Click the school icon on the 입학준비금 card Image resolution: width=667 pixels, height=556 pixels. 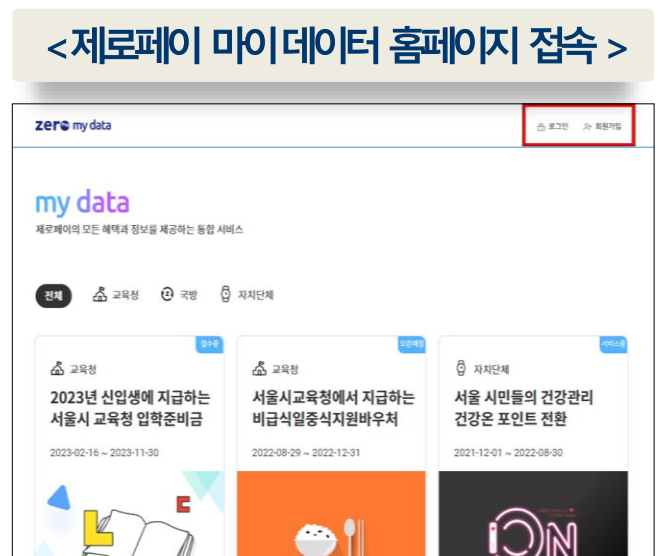57,368
